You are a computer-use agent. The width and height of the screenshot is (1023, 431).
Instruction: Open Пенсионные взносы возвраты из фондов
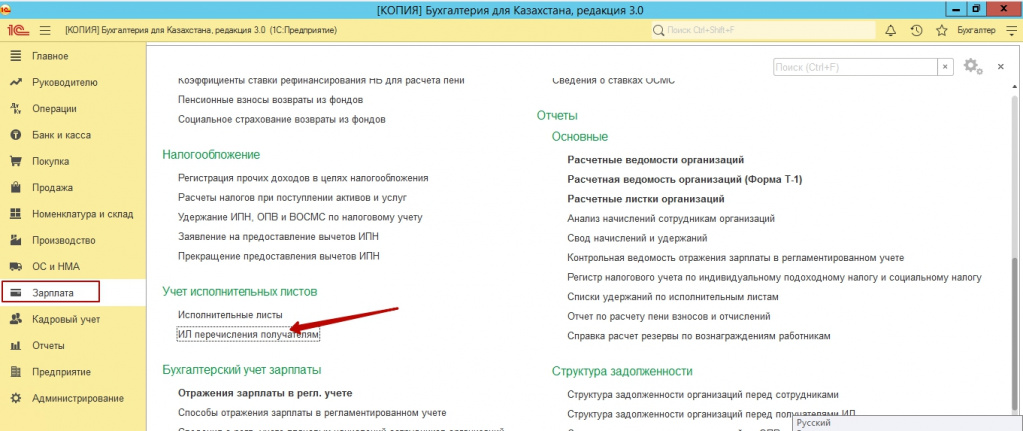point(271,100)
